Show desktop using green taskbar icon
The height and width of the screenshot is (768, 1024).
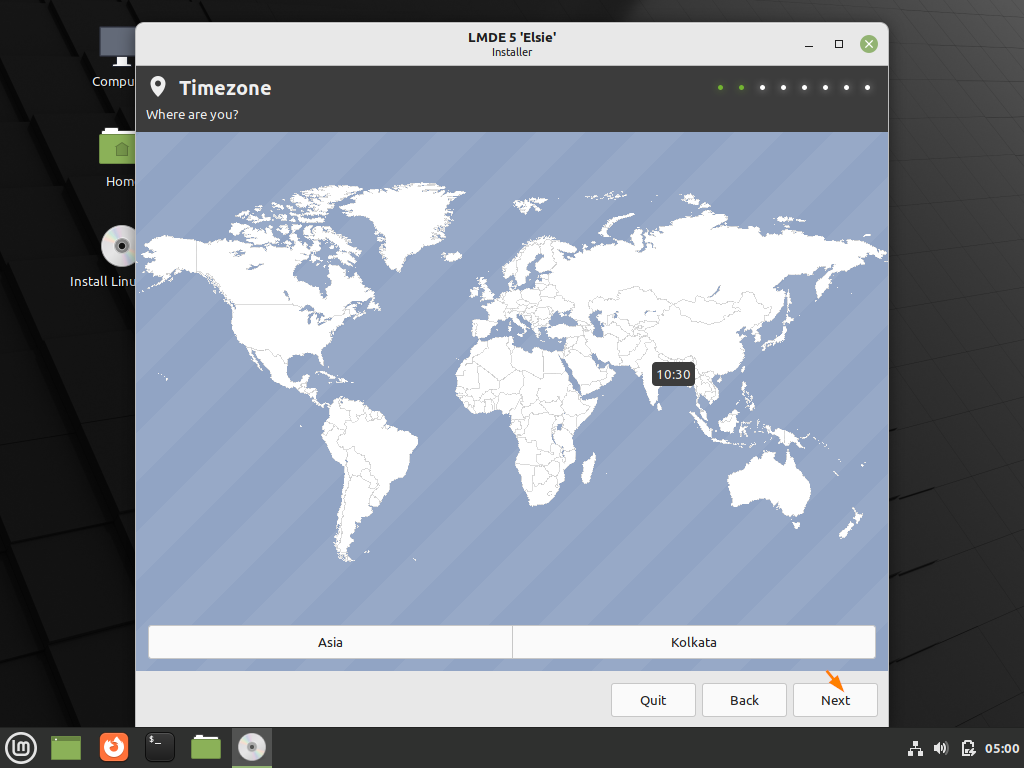(66, 748)
